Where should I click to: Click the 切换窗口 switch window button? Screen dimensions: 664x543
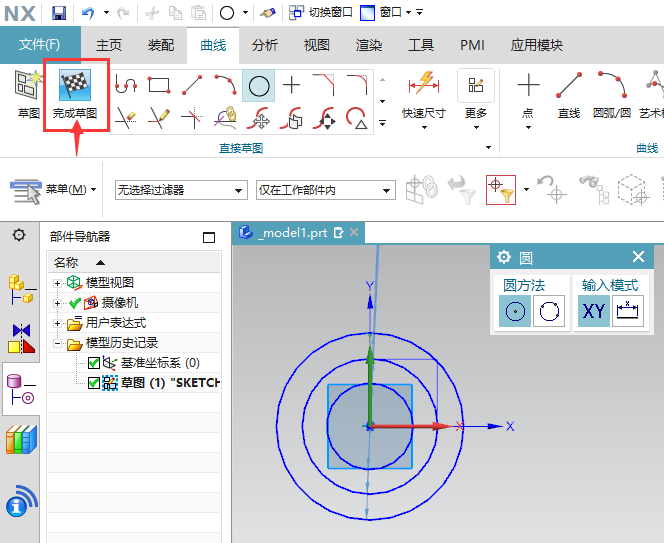pos(321,13)
